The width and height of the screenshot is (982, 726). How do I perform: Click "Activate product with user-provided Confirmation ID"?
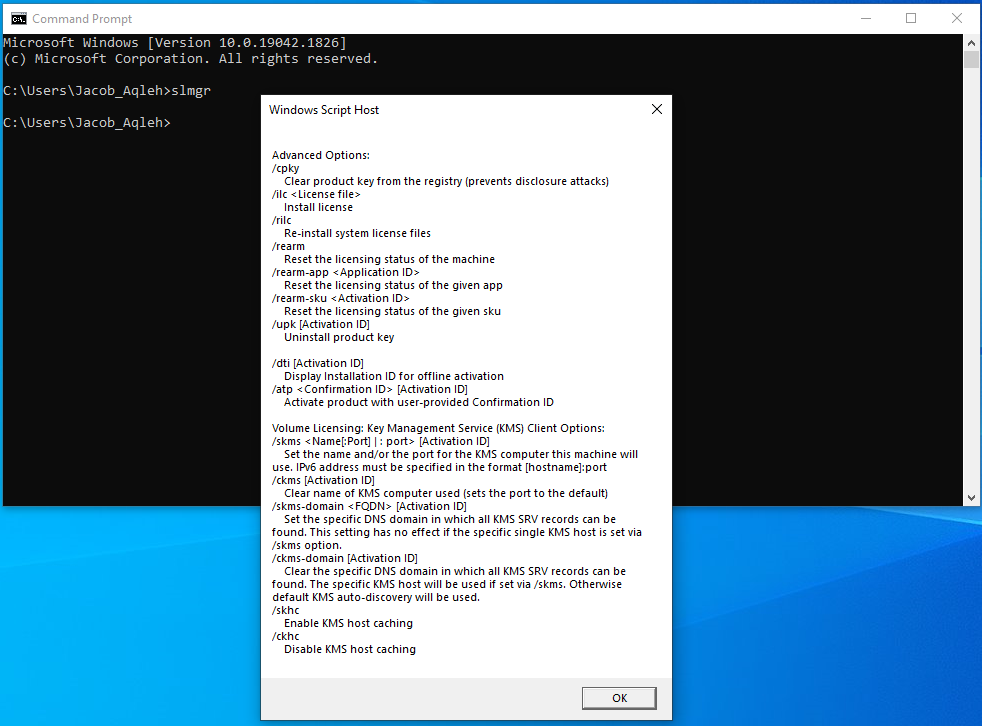(x=418, y=402)
